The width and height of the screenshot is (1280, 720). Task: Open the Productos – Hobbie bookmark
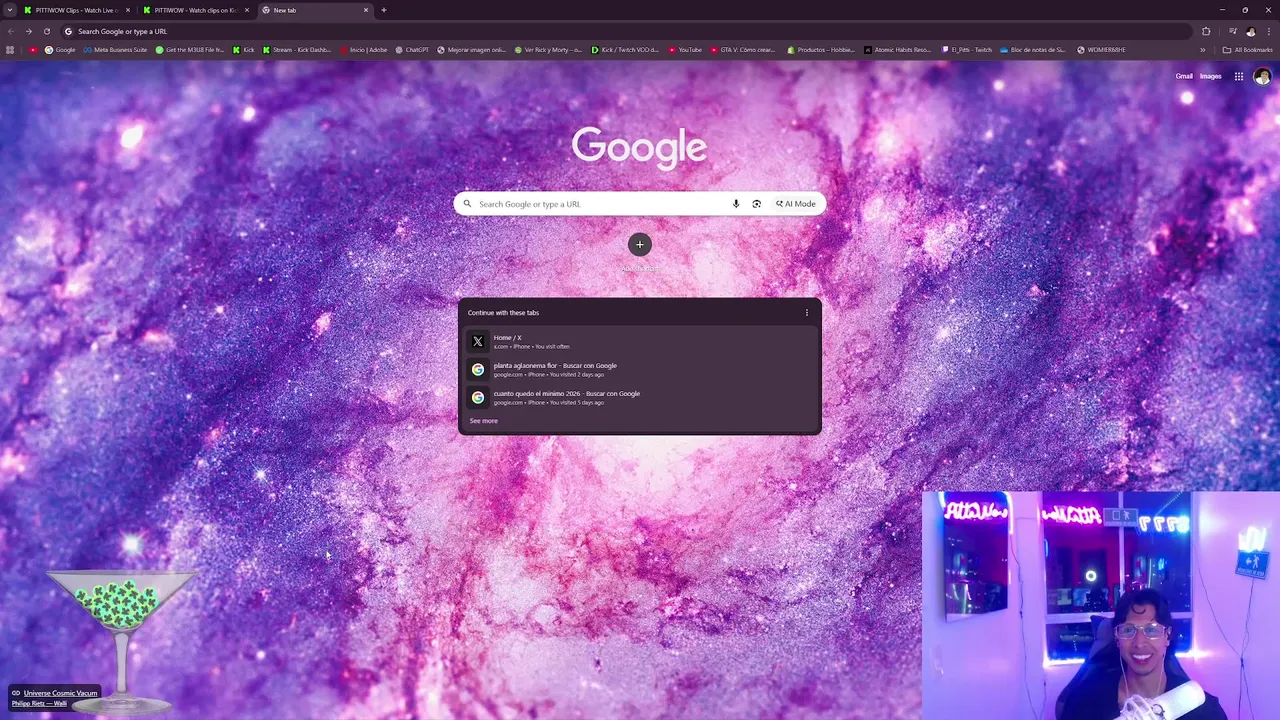(x=821, y=50)
